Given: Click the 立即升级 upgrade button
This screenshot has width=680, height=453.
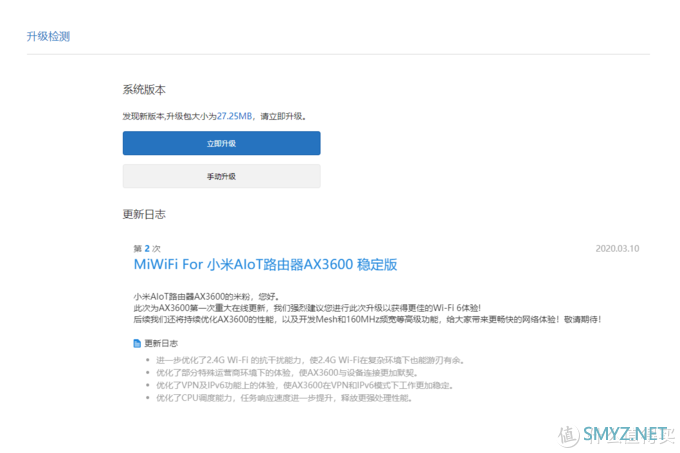Looking at the screenshot, I should click(221, 143).
